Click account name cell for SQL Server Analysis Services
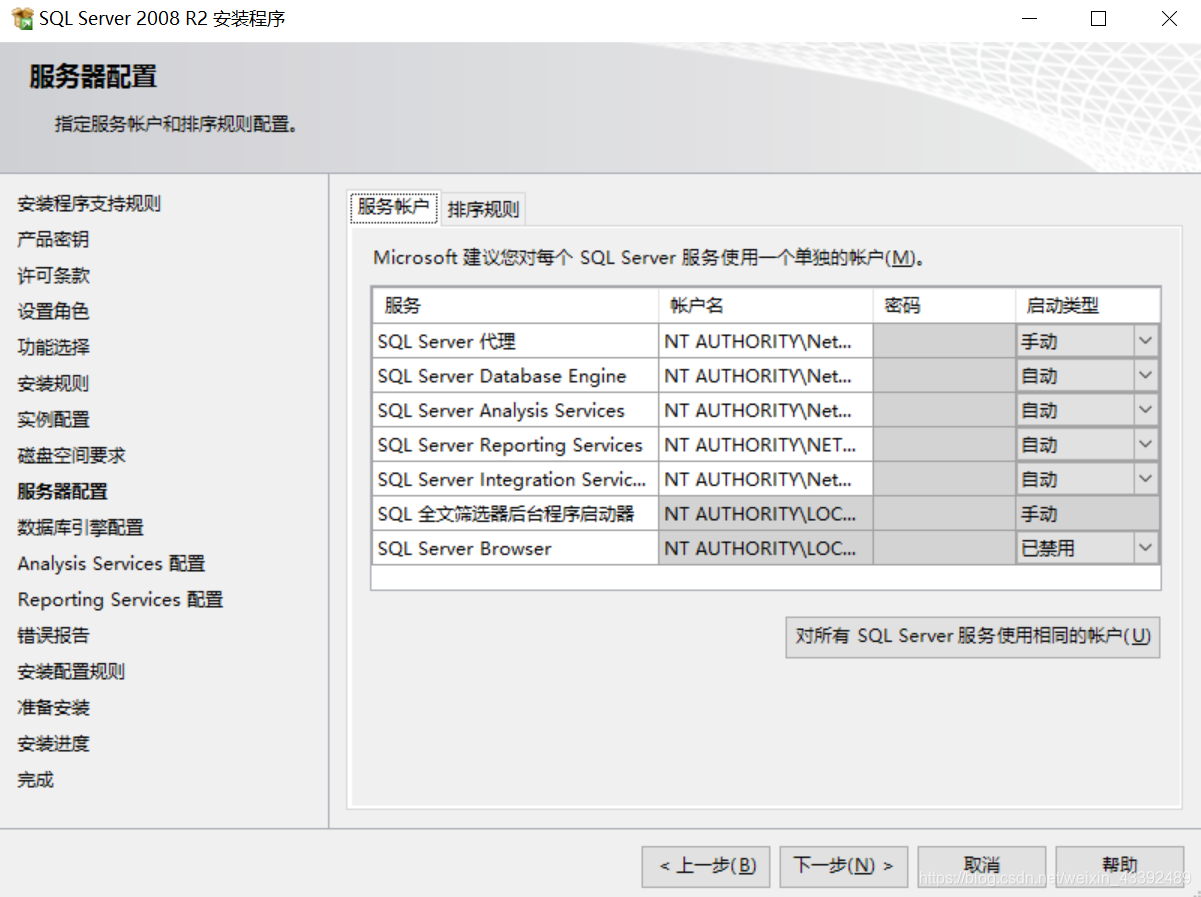This screenshot has width=1201, height=897. point(765,410)
